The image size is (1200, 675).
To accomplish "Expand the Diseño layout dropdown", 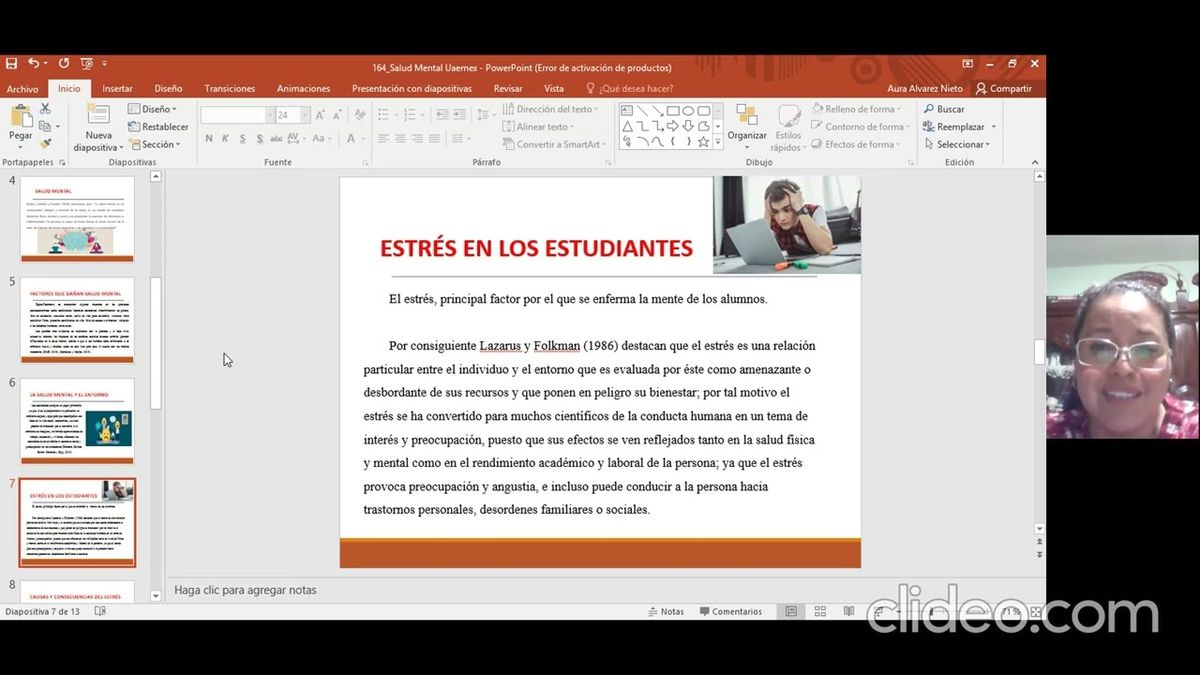I will pyautogui.click(x=152, y=109).
